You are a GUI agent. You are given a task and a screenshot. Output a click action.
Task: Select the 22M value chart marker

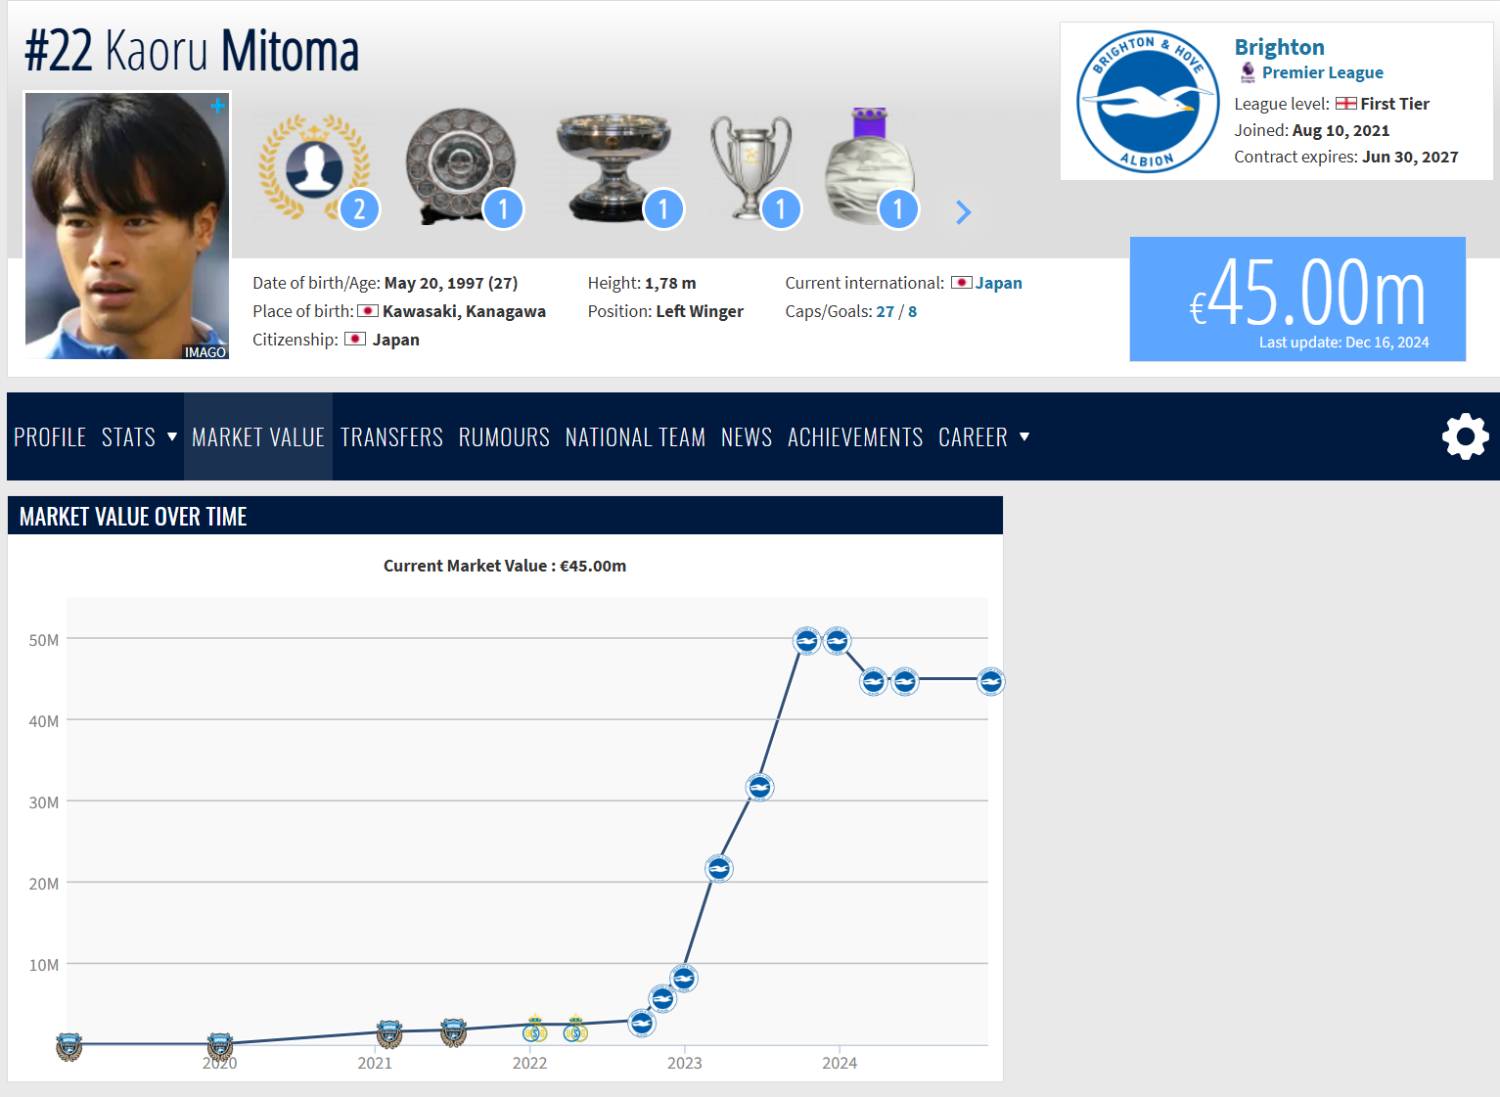coord(719,868)
